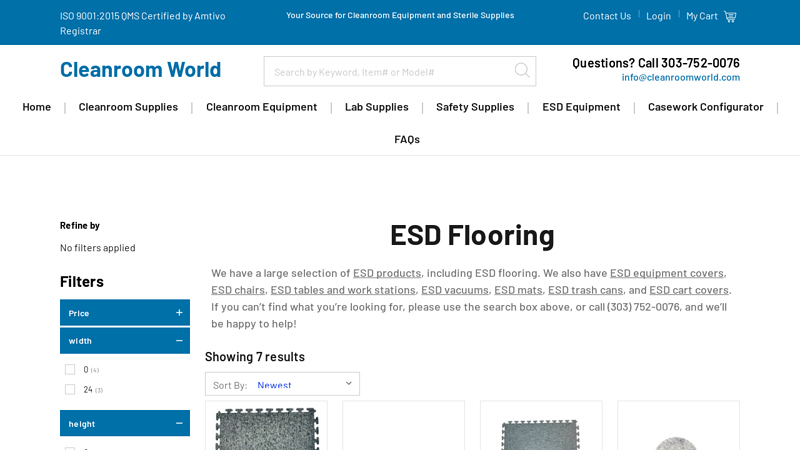Open the ESD Equipment menu
This screenshot has width=800, height=450.
click(581, 107)
